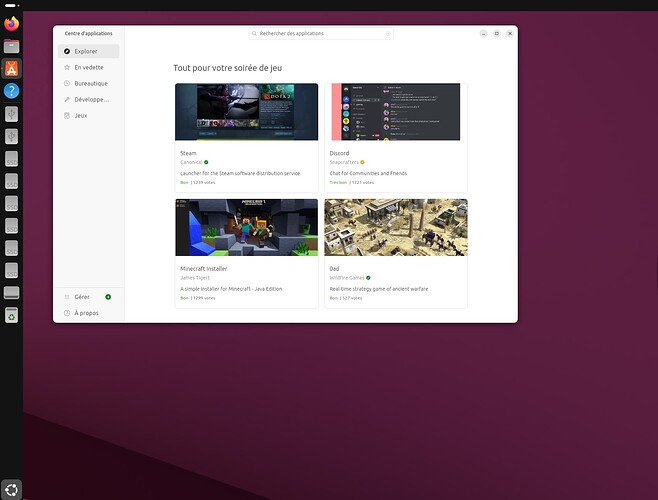658x500 pixels.
Task: Click the compass icon beside Explorer
Action: tap(67, 51)
